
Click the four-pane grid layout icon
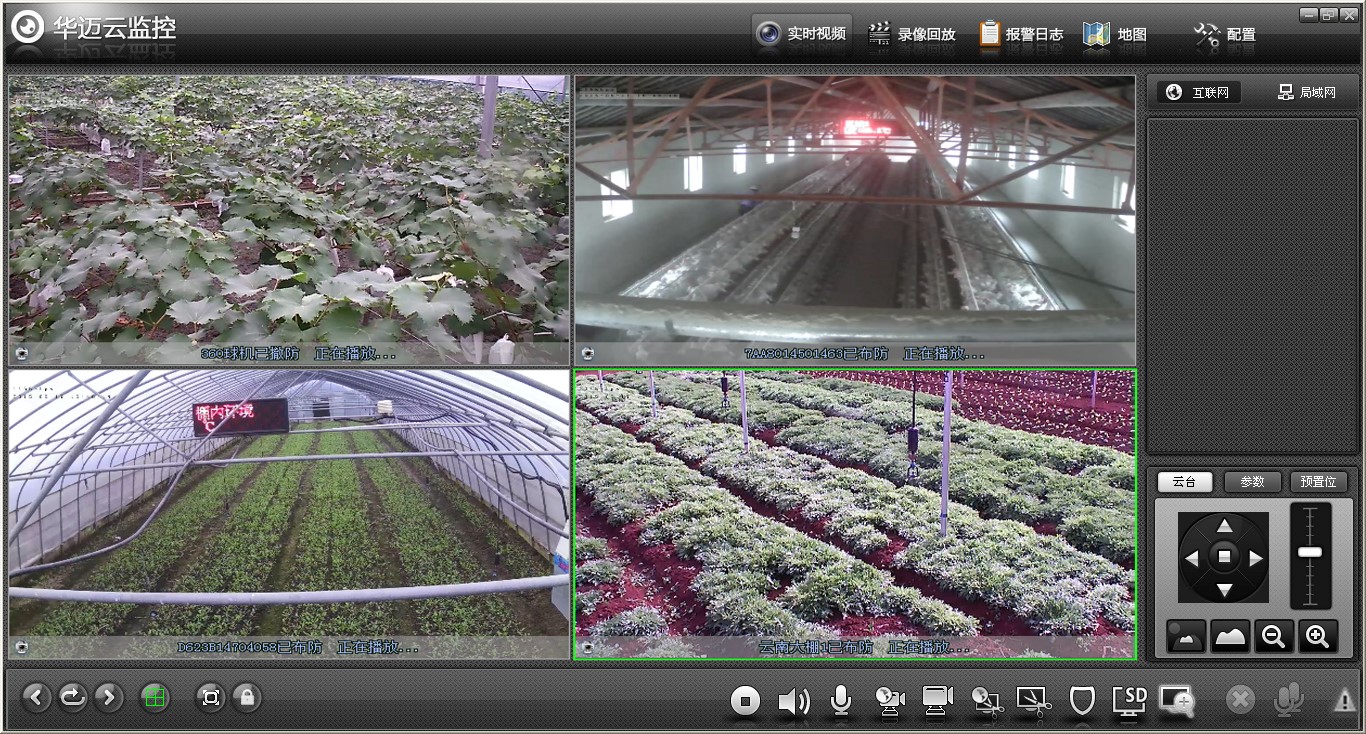point(154,697)
